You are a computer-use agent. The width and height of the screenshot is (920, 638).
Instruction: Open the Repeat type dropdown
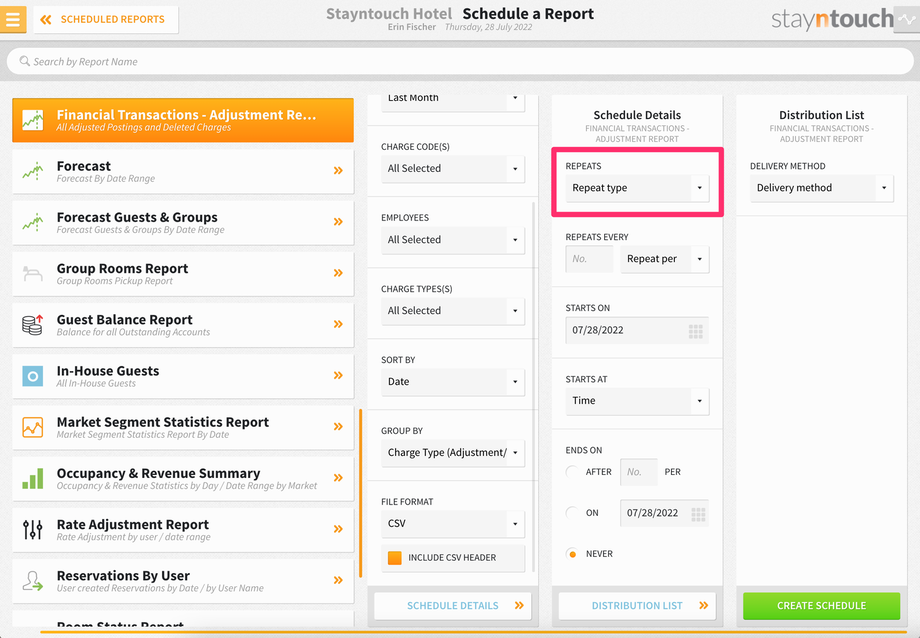[637, 188]
